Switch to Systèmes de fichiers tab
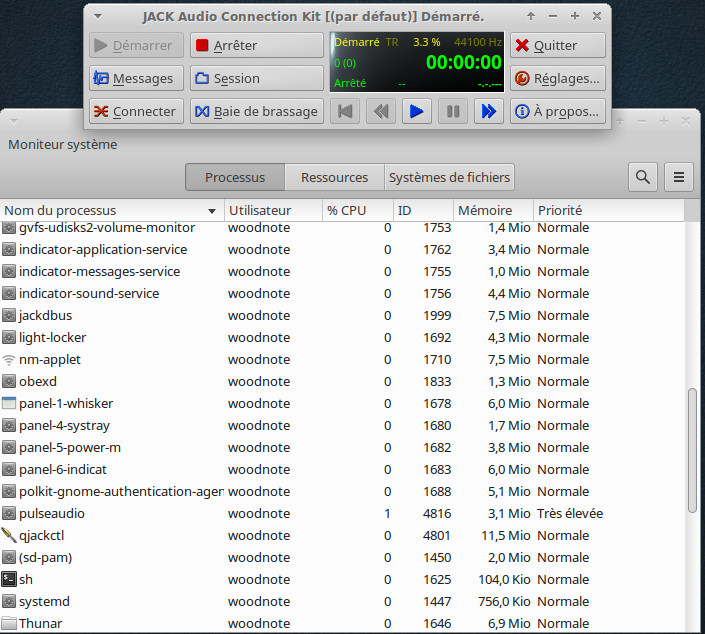 [449, 177]
